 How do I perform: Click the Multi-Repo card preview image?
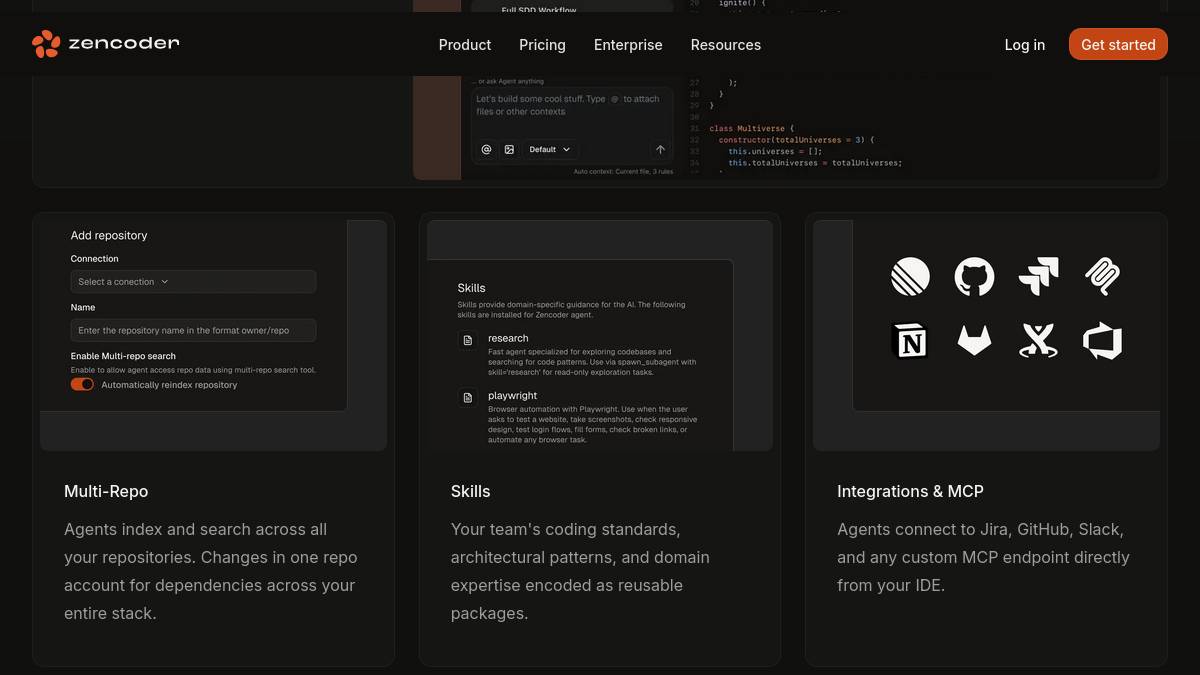213,335
